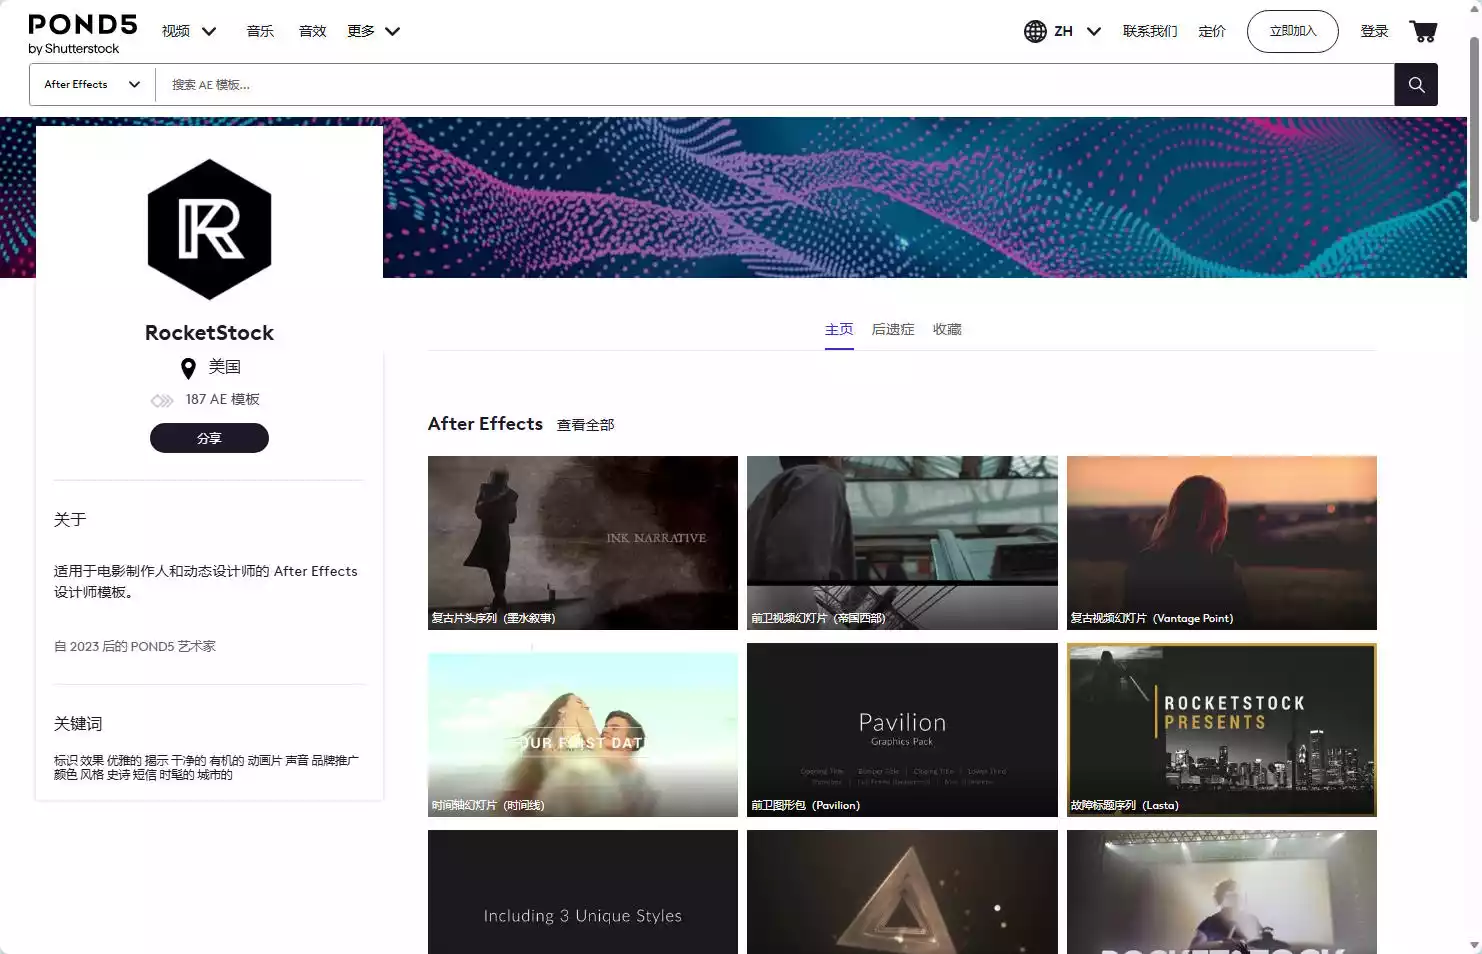Click the 登录 link
This screenshot has height=954, width=1482.
click(1374, 32)
